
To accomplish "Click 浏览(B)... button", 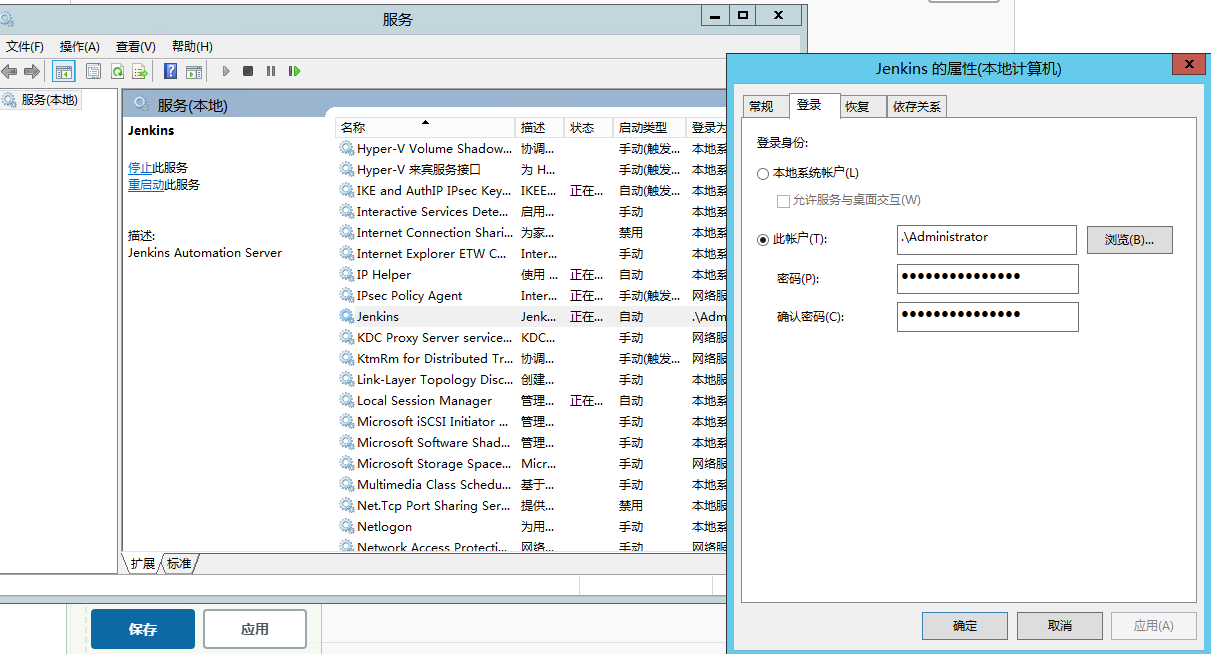I will [x=1129, y=240].
